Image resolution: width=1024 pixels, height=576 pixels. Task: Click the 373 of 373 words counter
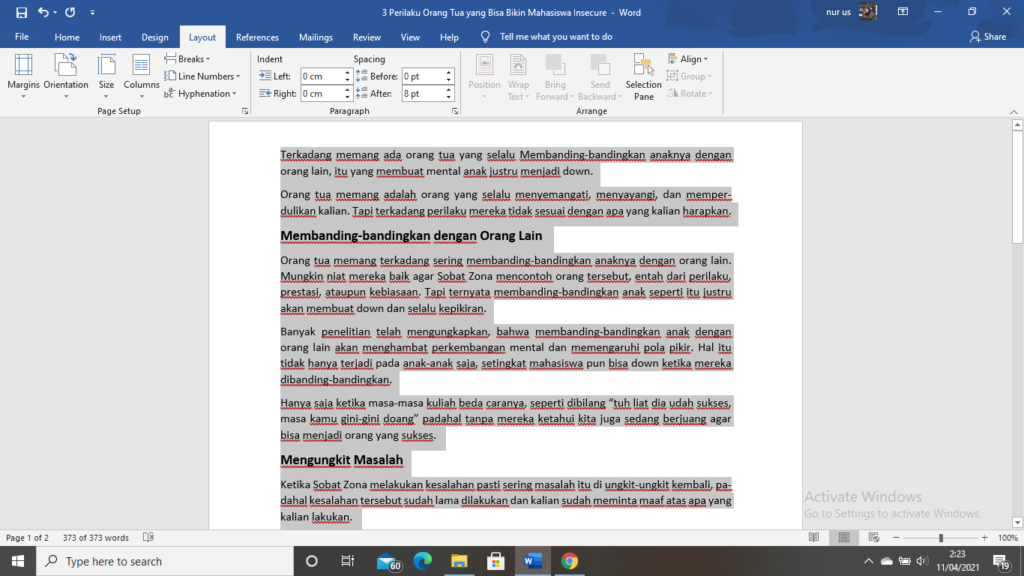coord(95,537)
